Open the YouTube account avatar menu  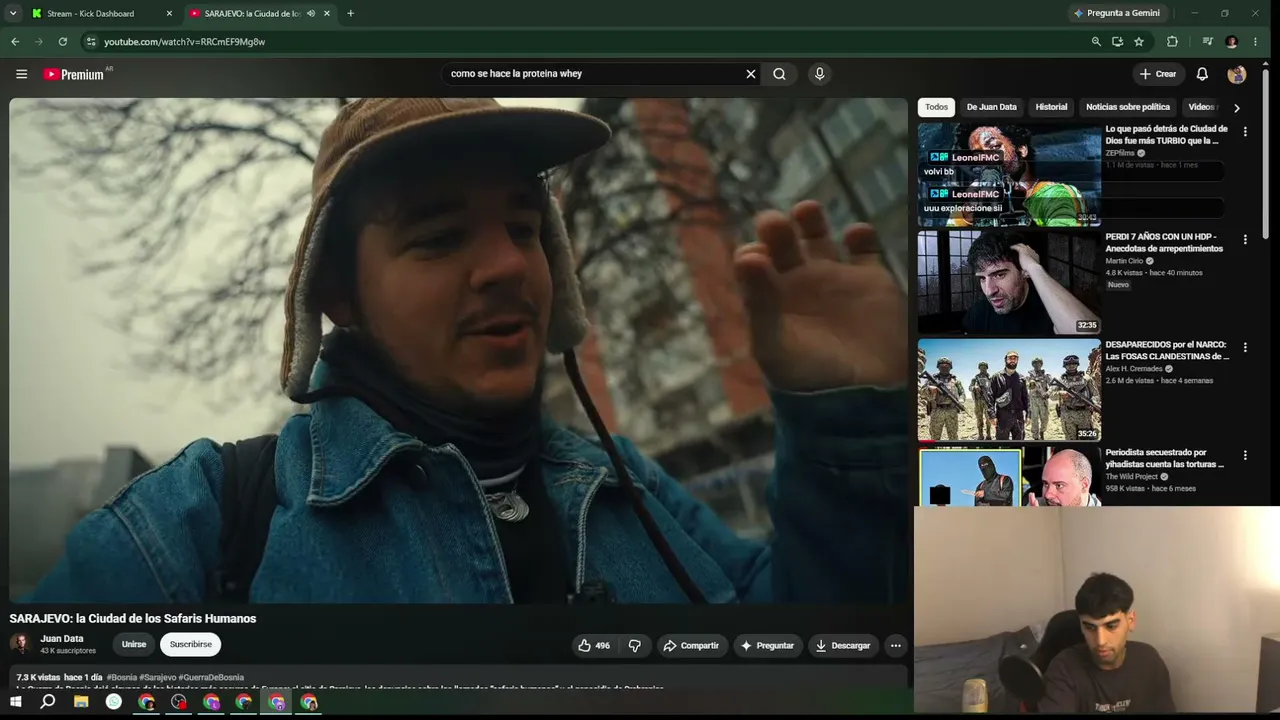point(1236,74)
